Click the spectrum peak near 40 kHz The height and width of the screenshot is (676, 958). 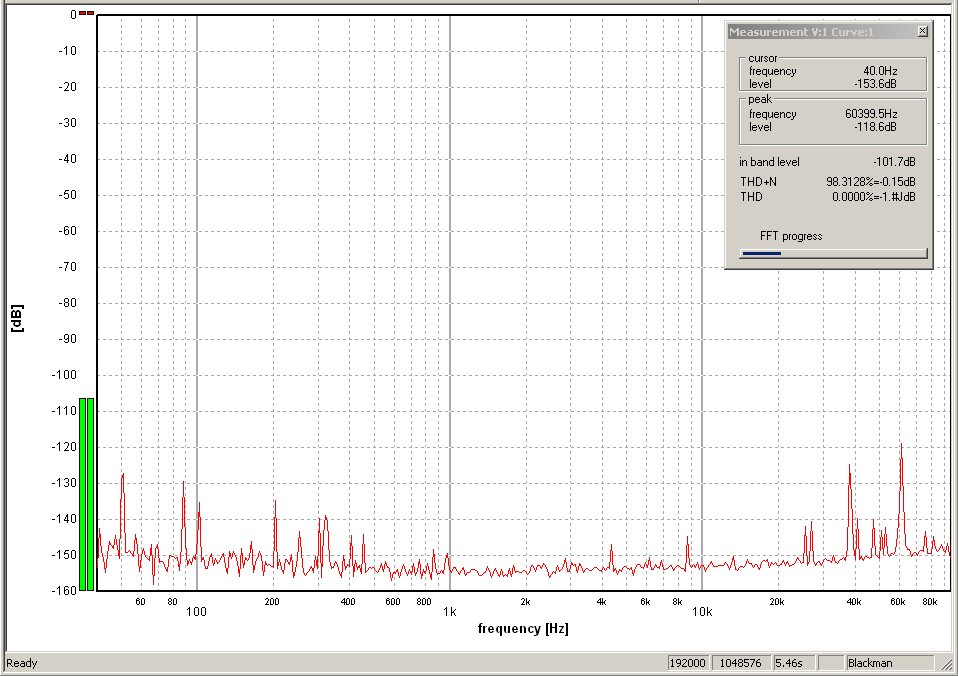(850, 466)
